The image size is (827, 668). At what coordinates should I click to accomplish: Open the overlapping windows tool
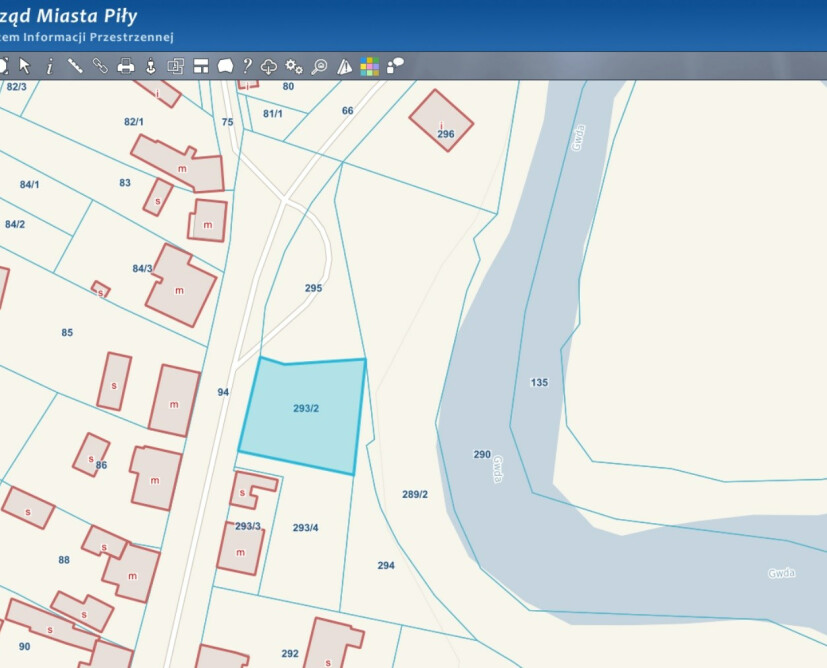pyautogui.click(x=175, y=66)
